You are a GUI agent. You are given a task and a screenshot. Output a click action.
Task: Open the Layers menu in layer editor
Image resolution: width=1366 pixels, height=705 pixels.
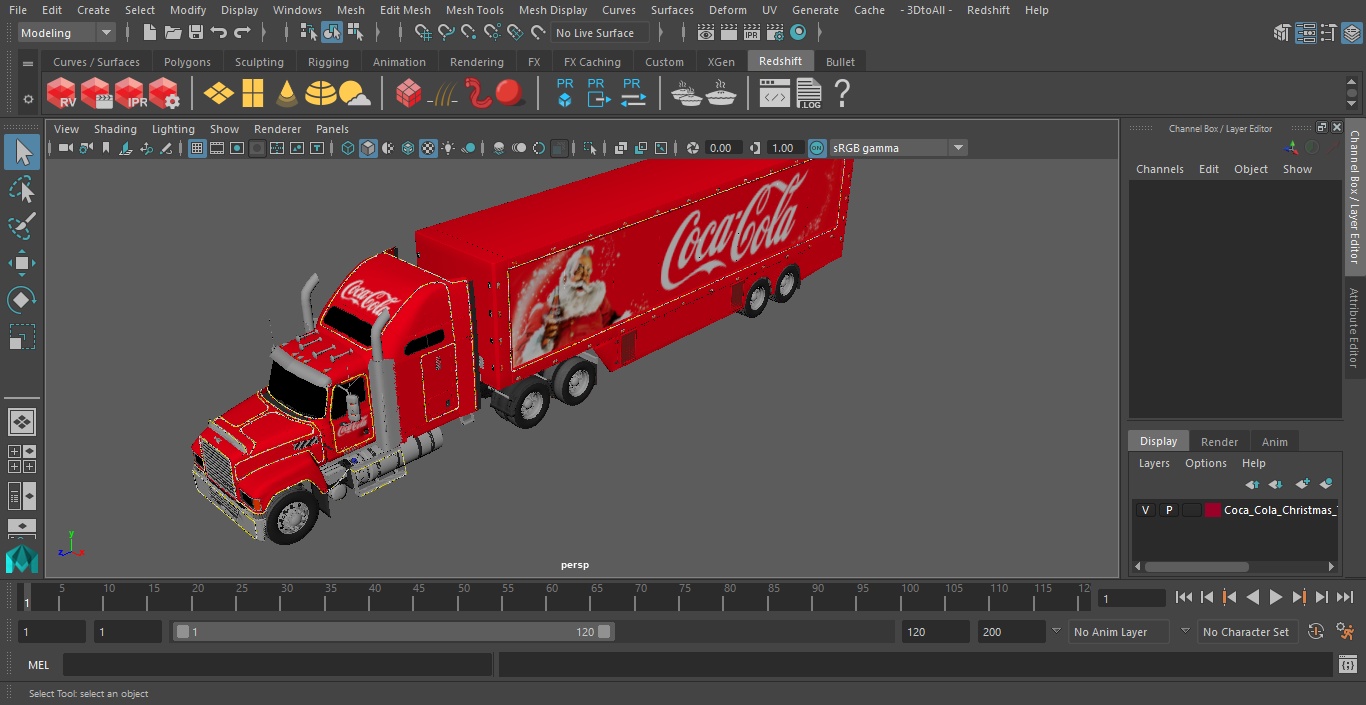tap(1154, 463)
